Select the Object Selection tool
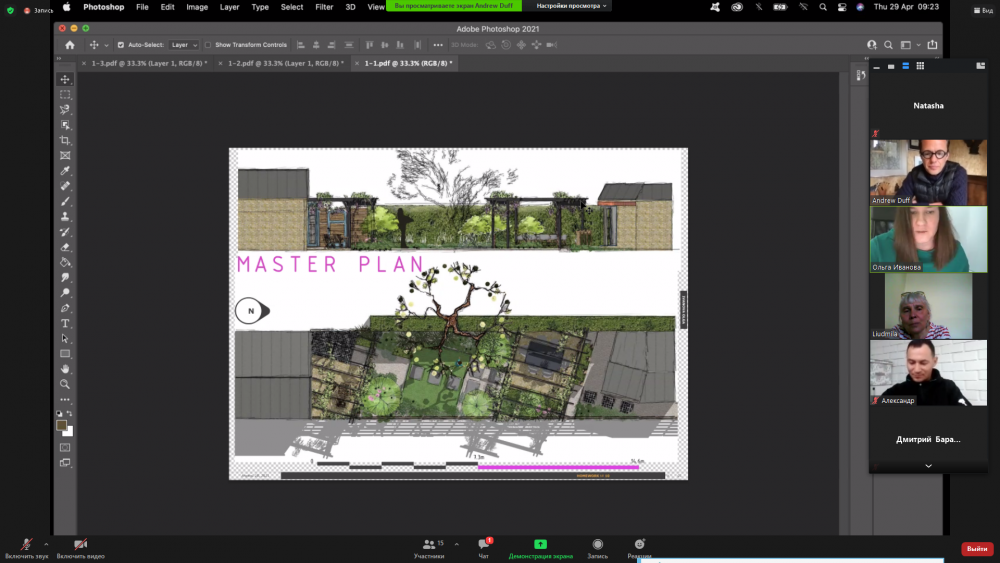The width and height of the screenshot is (1000, 563). point(65,125)
